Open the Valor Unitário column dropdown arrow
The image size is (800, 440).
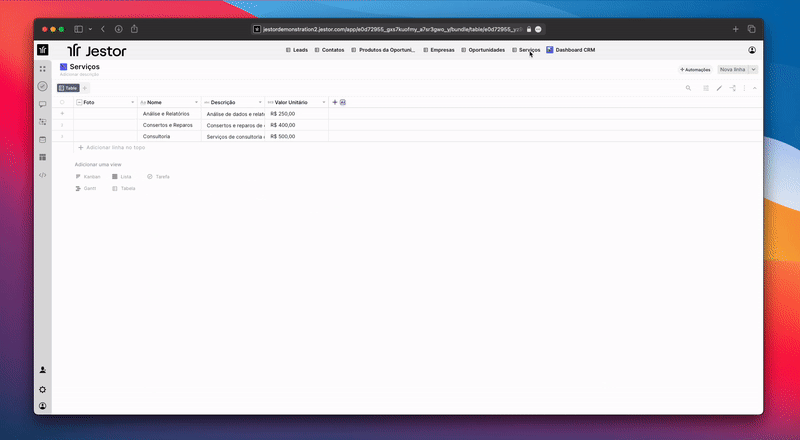click(324, 102)
